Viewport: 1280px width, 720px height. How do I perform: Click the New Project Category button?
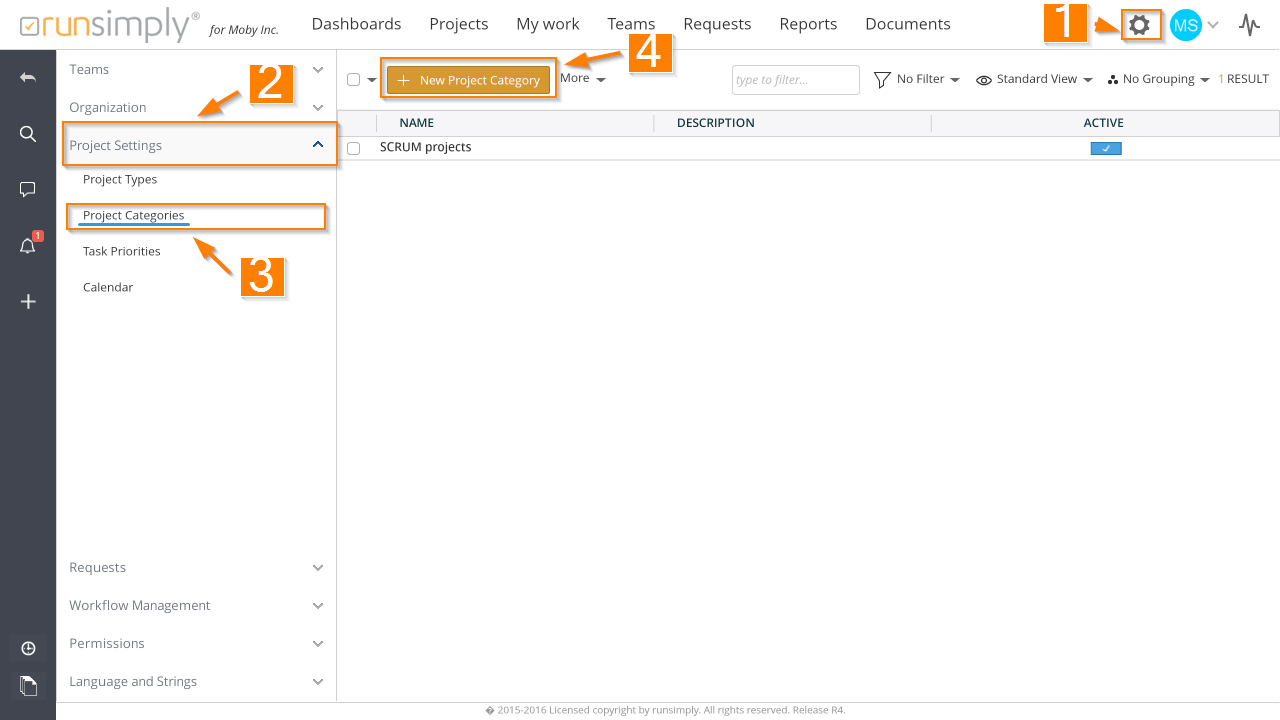469,80
